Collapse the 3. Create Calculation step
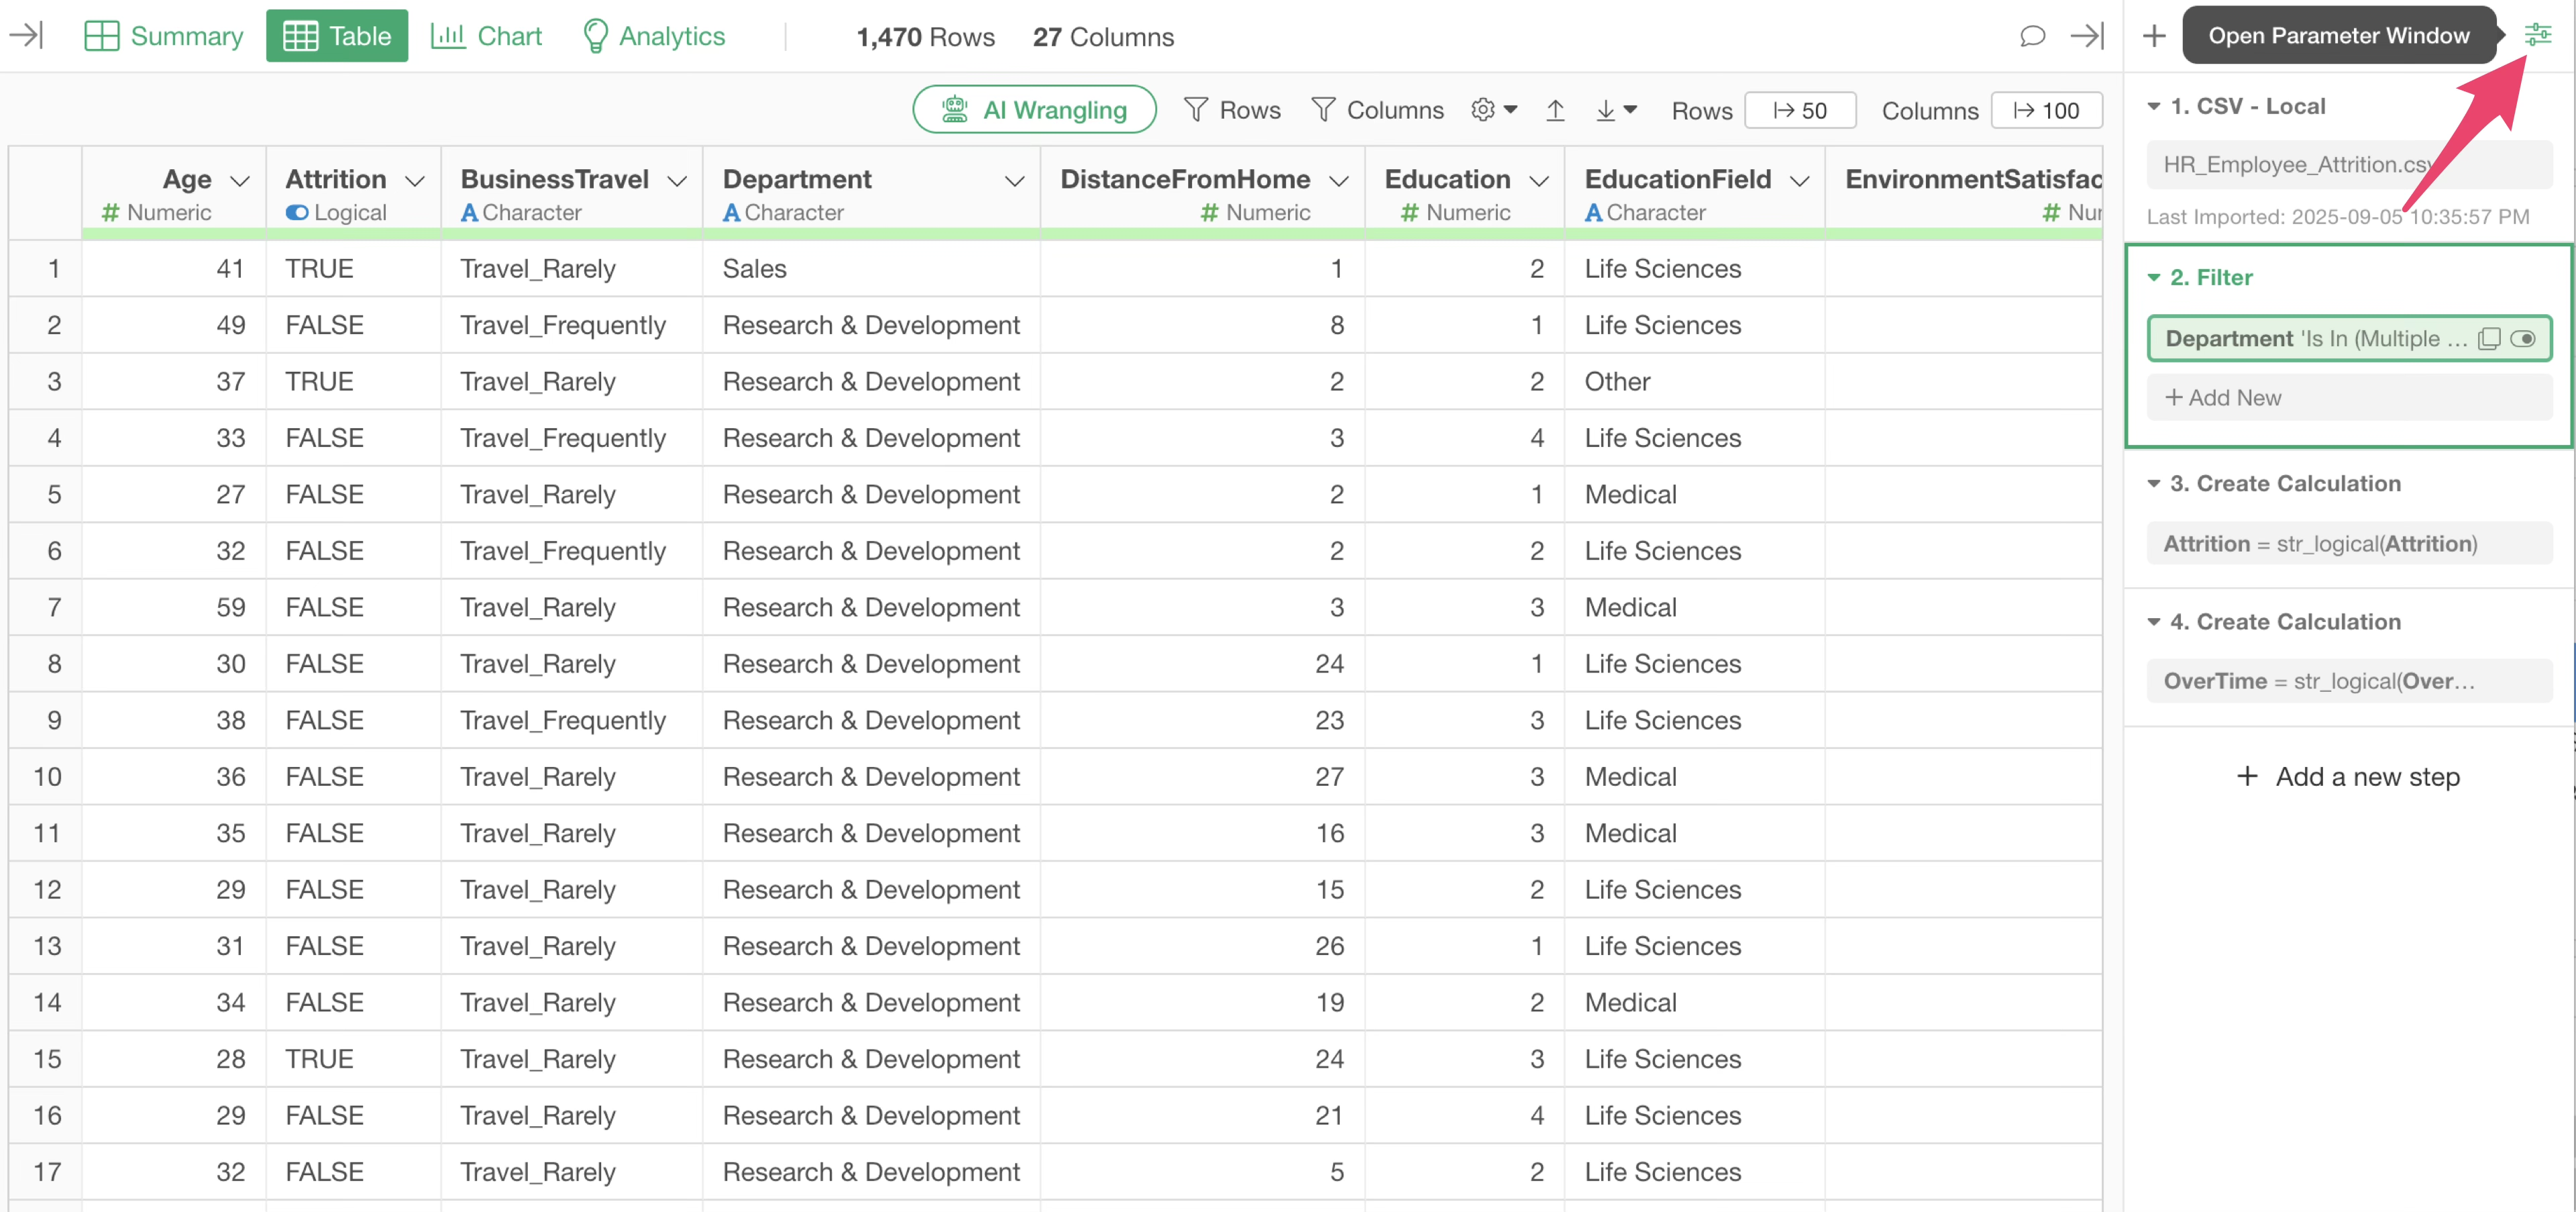This screenshot has width=2576, height=1212. pos(2154,484)
